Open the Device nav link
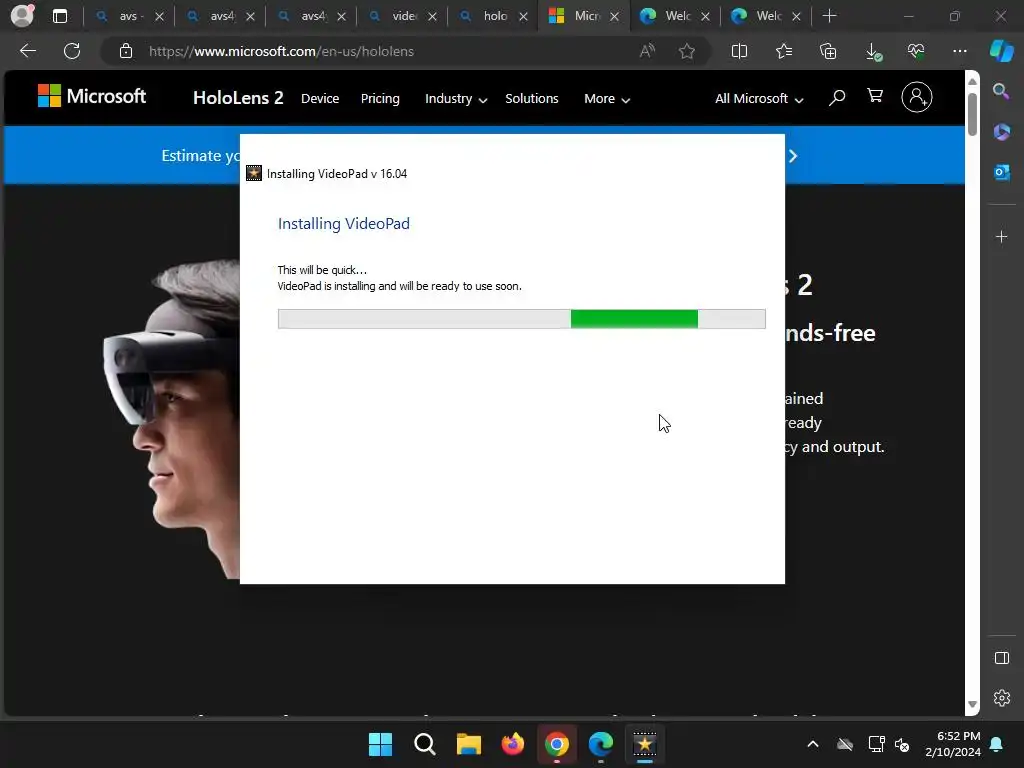This screenshot has width=1024, height=768. pyautogui.click(x=320, y=99)
